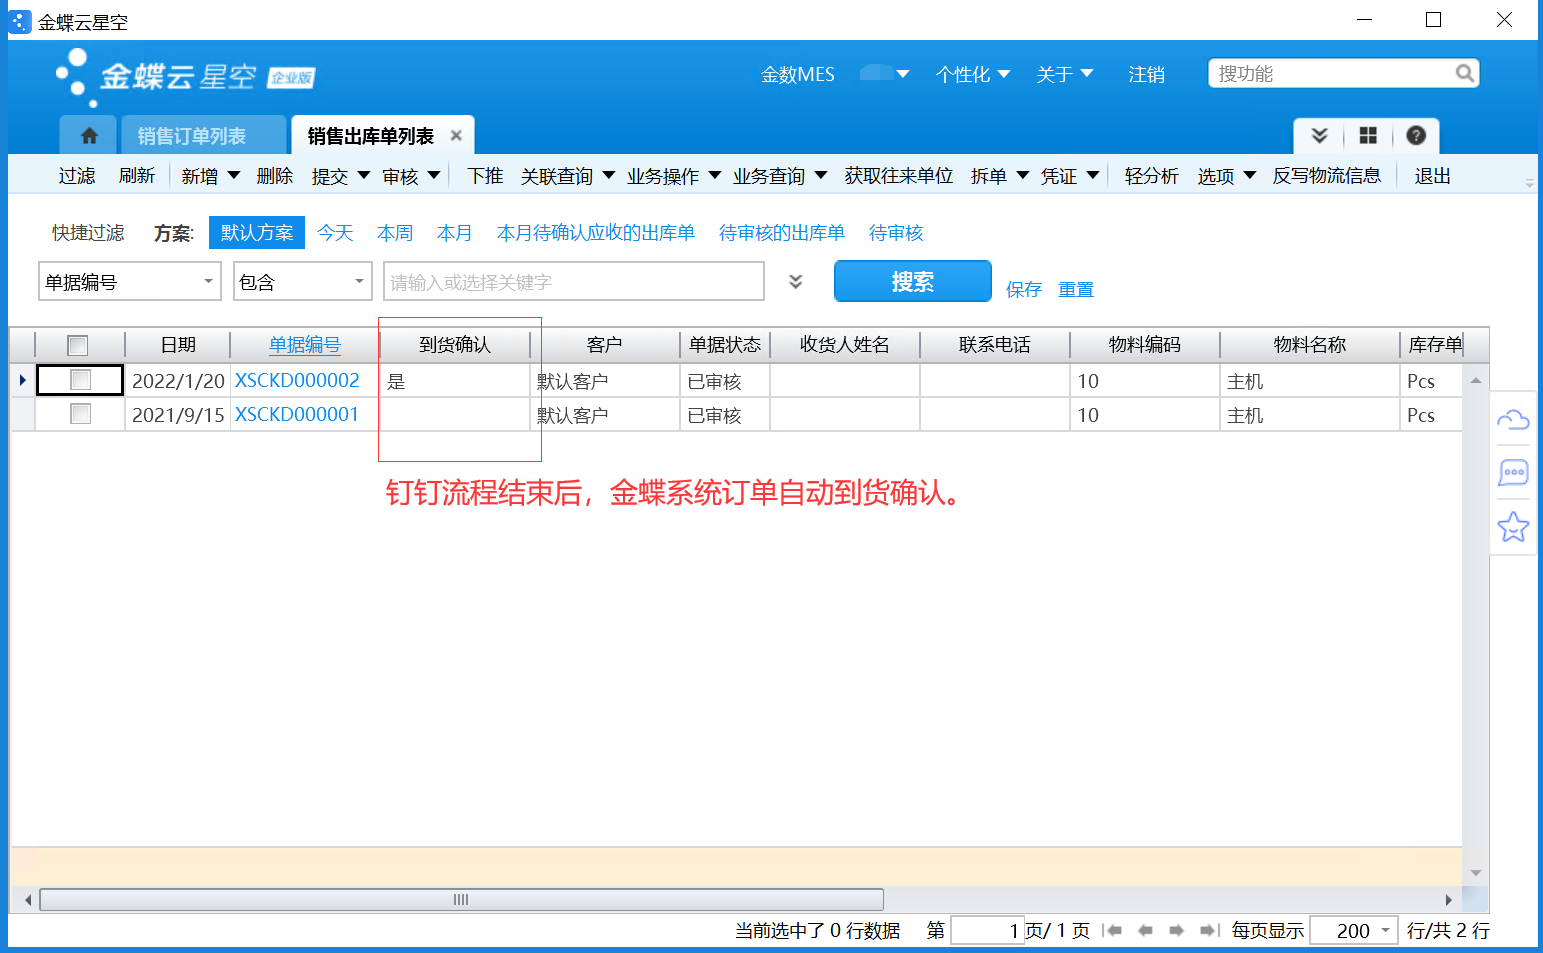Viewport: 1543px width, 953px height.
Task: Focus the keyword input 请输入或选择关键字
Action: pyautogui.click(x=574, y=282)
